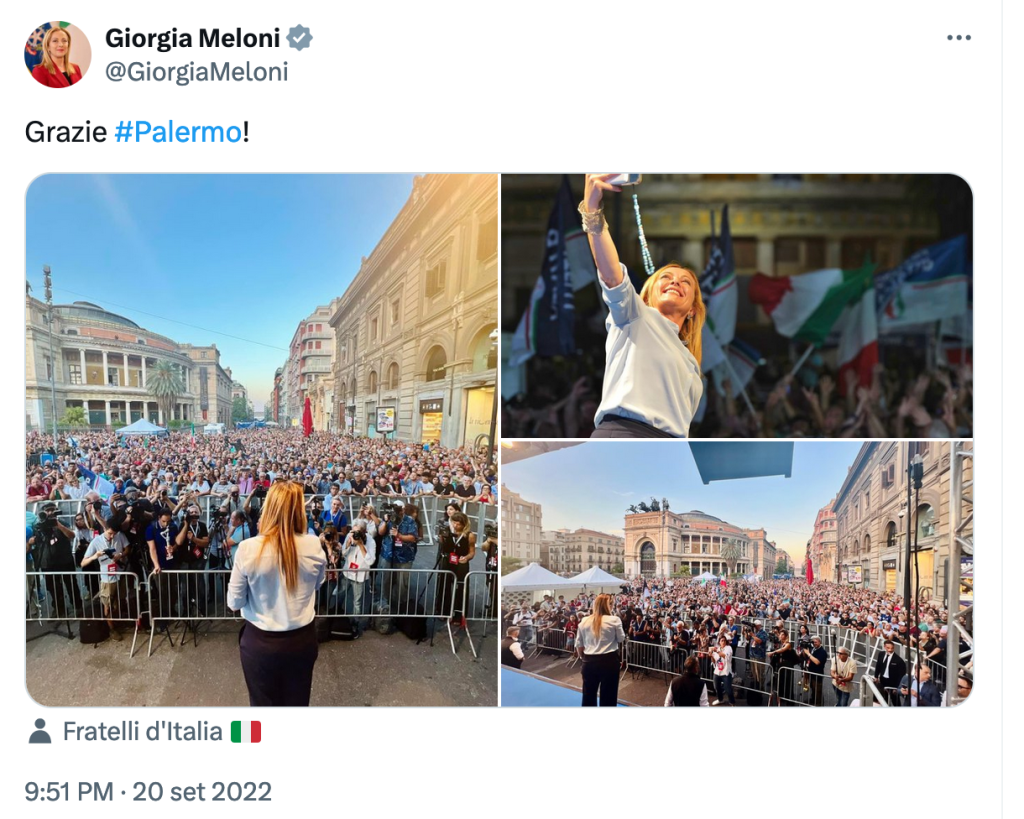The height and width of the screenshot is (819, 1024).
Task: Click the 9:51 PM timestamp
Action: [69, 792]
